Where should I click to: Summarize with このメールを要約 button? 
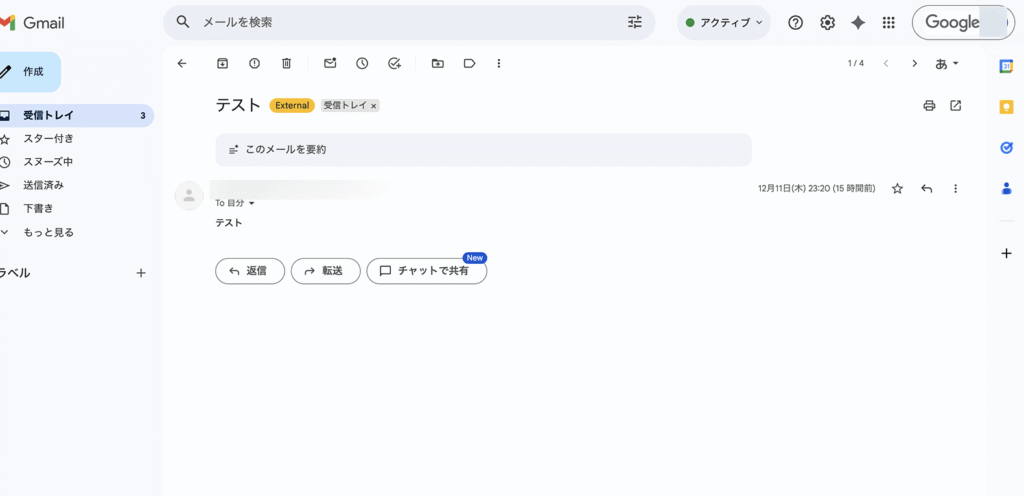pyautogui.click(x=483, y=149)
